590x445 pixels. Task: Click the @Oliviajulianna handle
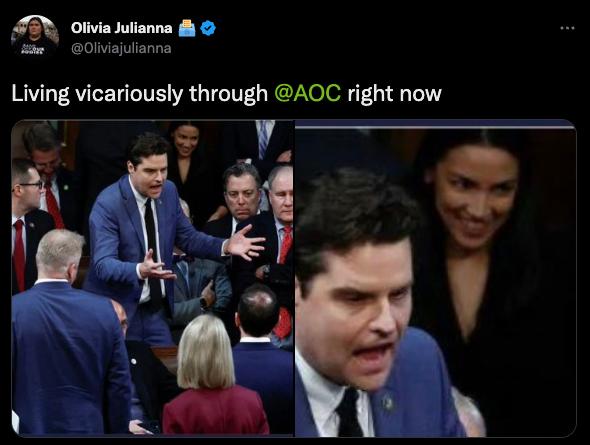point(121,48)
